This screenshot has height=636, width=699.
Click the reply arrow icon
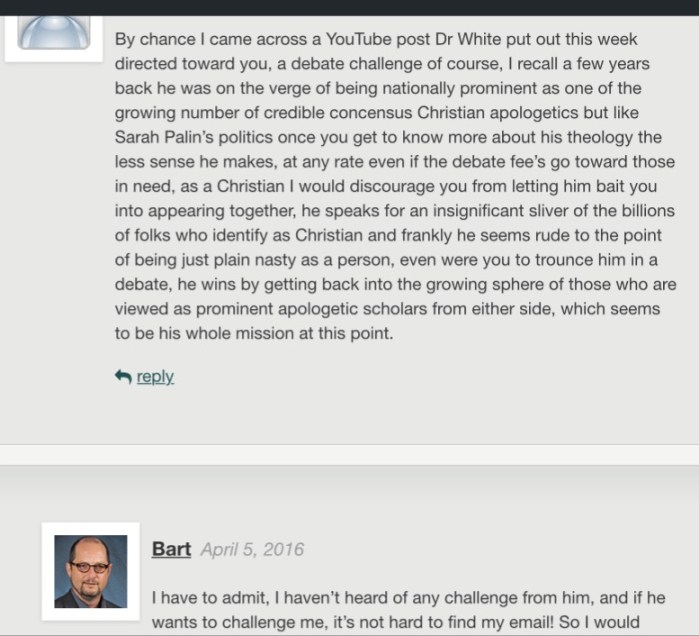click(123, 377)
